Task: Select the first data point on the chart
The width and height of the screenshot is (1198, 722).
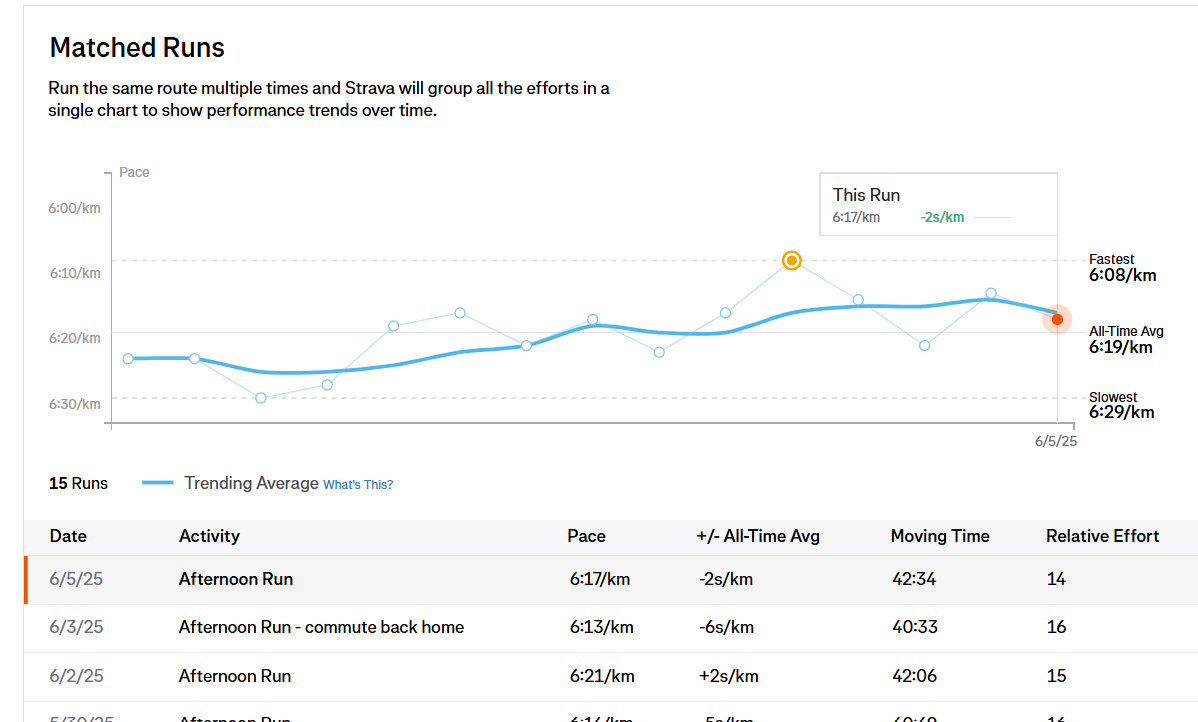Action: 128,358
